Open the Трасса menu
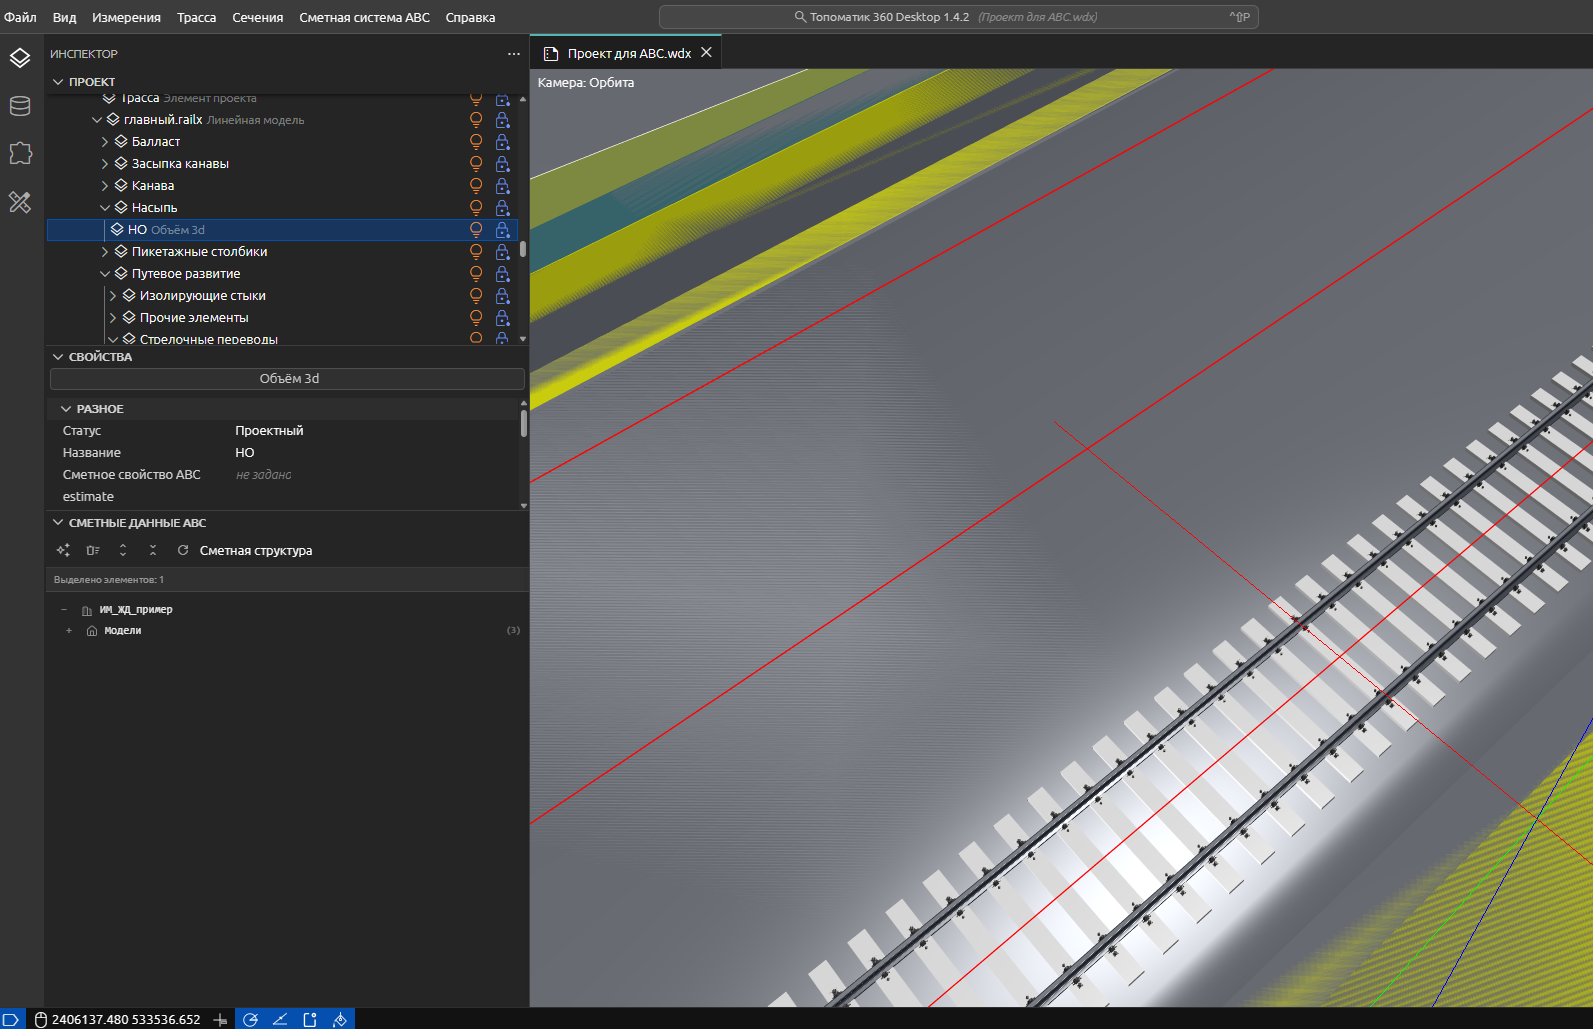The height and width of the screenshot is (1029, 1593). [x=197, y=17]
